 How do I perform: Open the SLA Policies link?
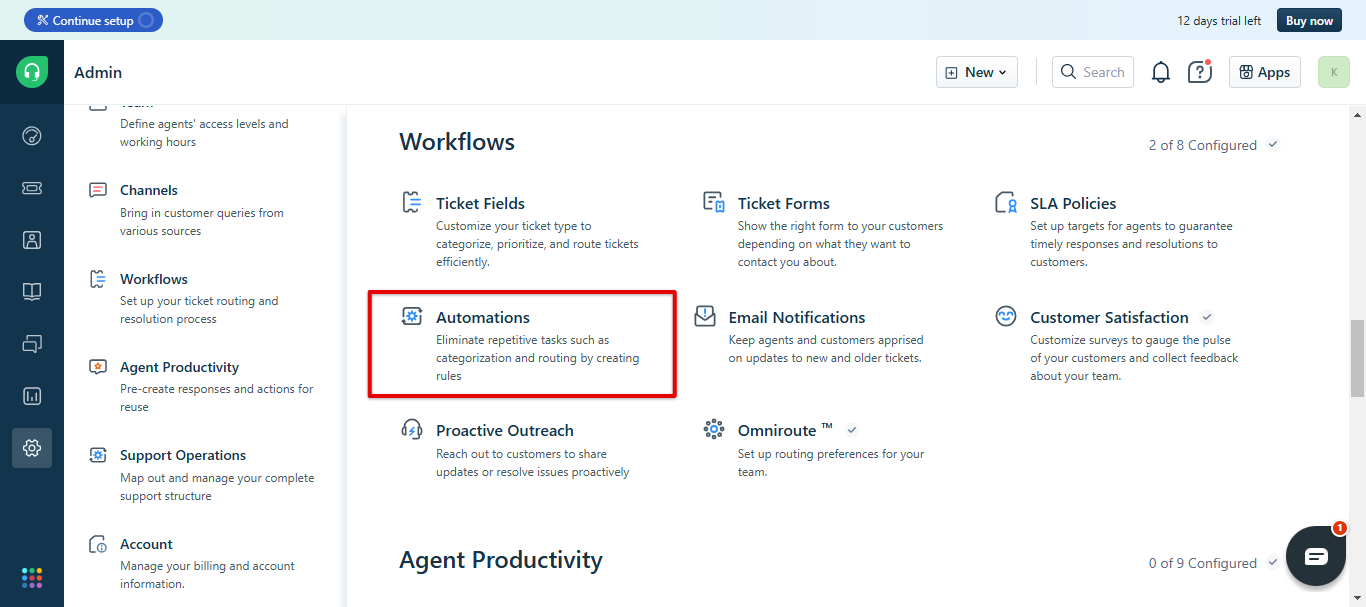click(x=1073, y=203)
